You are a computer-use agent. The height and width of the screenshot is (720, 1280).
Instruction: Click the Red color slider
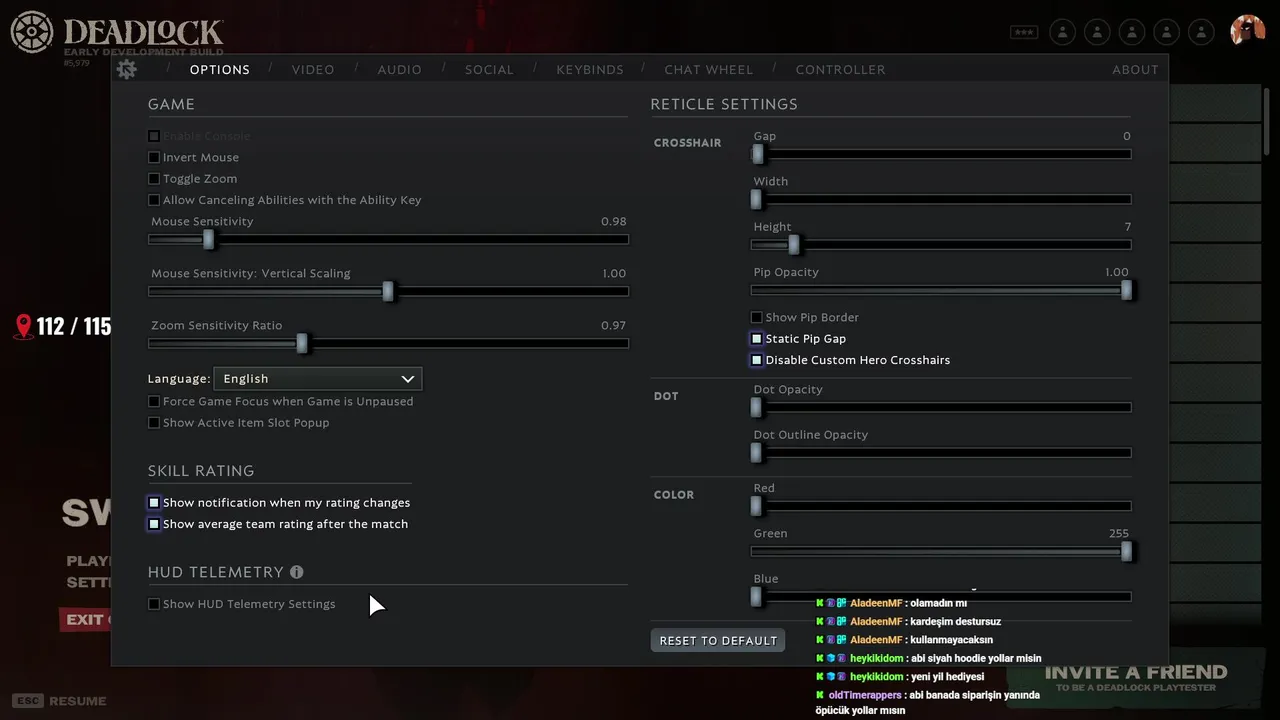click(x=941, y=506)
